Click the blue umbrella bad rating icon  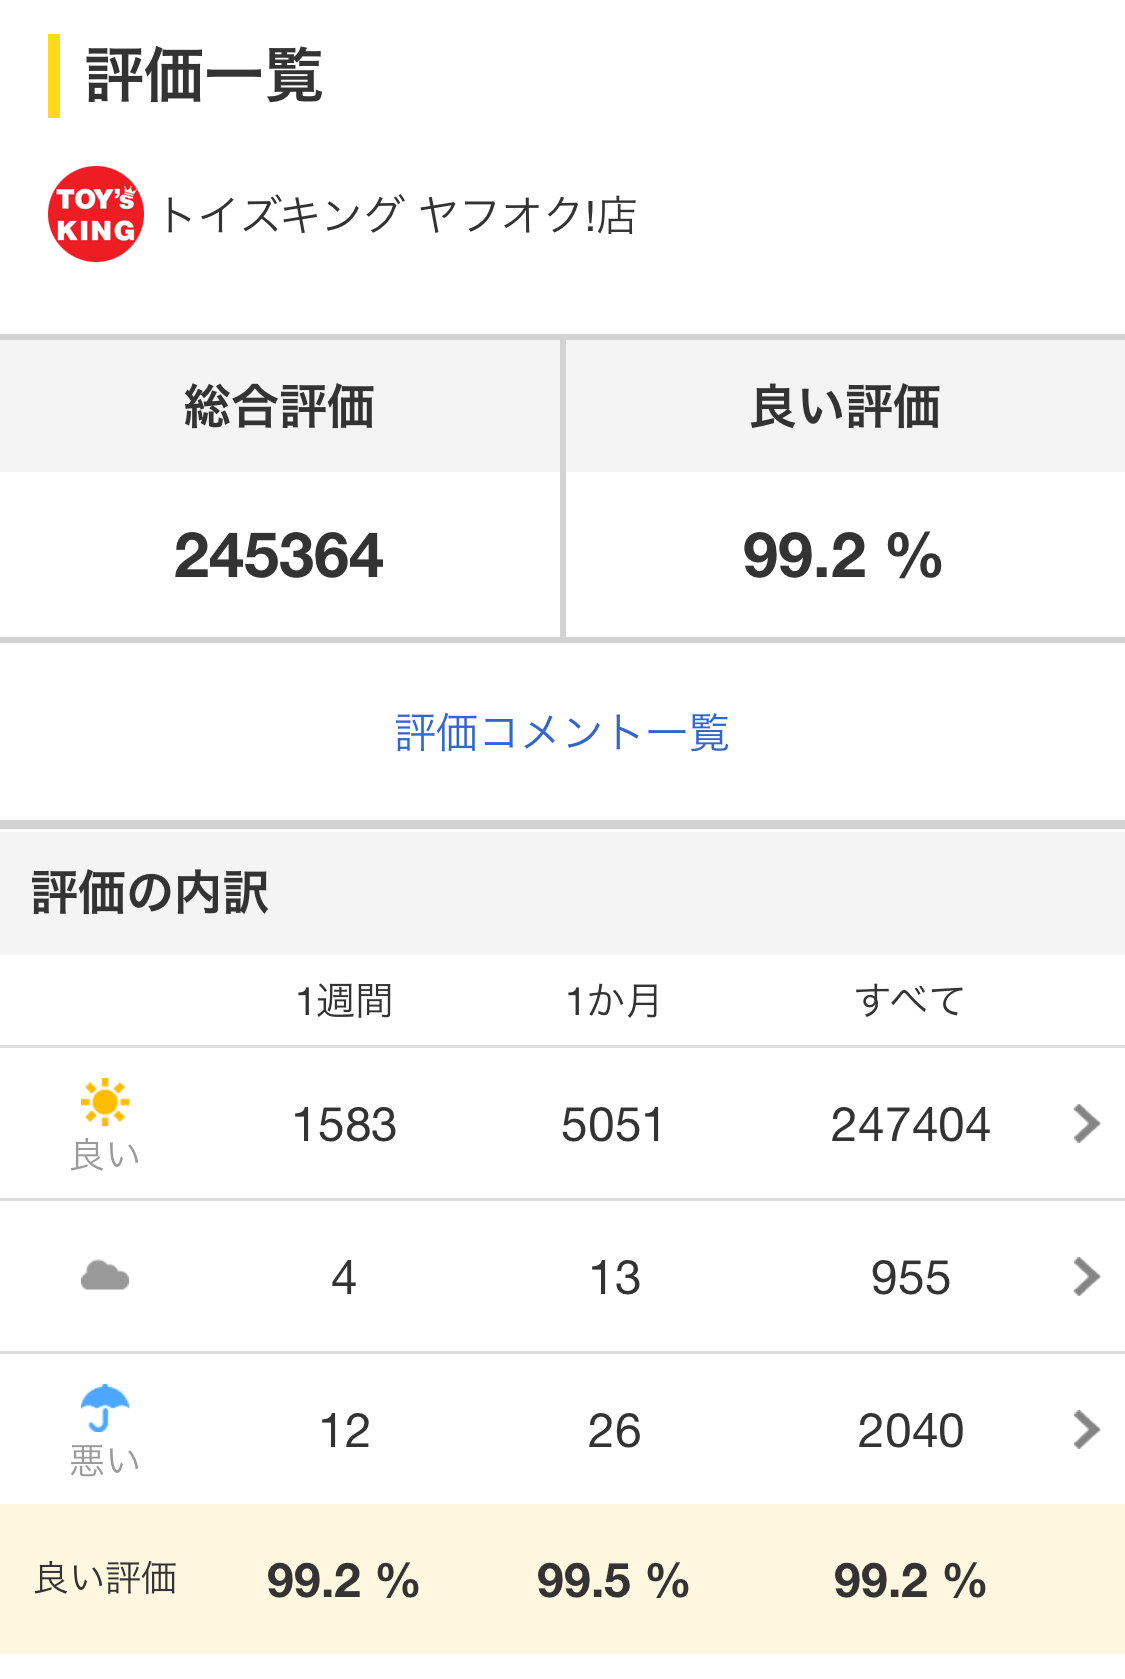tap(104, 1408)
